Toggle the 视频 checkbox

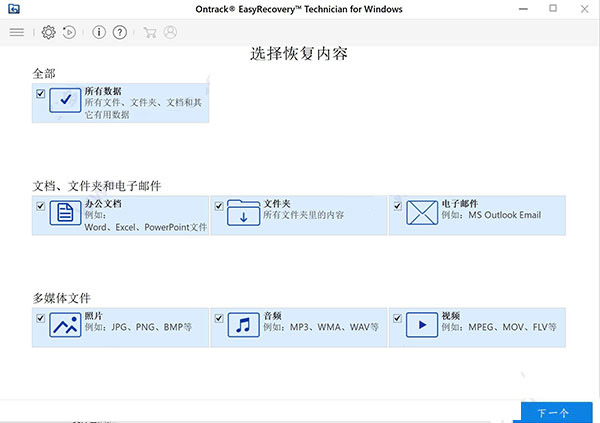pos(398,318)
